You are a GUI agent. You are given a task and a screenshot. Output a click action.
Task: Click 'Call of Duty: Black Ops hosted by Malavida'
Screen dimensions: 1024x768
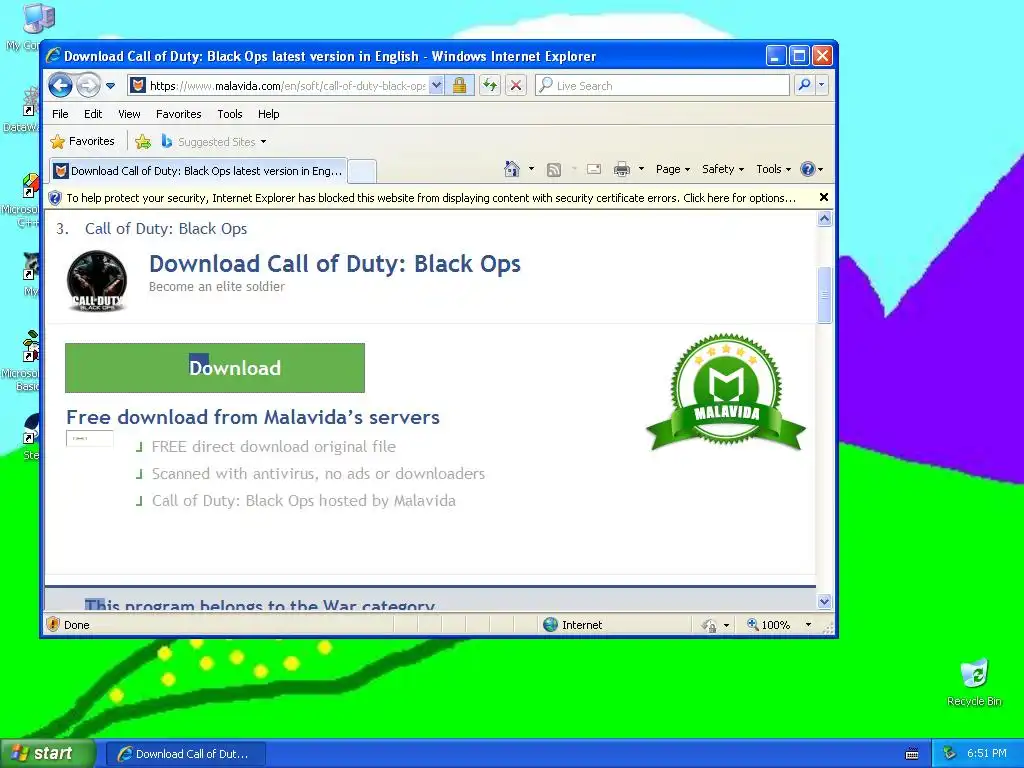coord(304,501)
